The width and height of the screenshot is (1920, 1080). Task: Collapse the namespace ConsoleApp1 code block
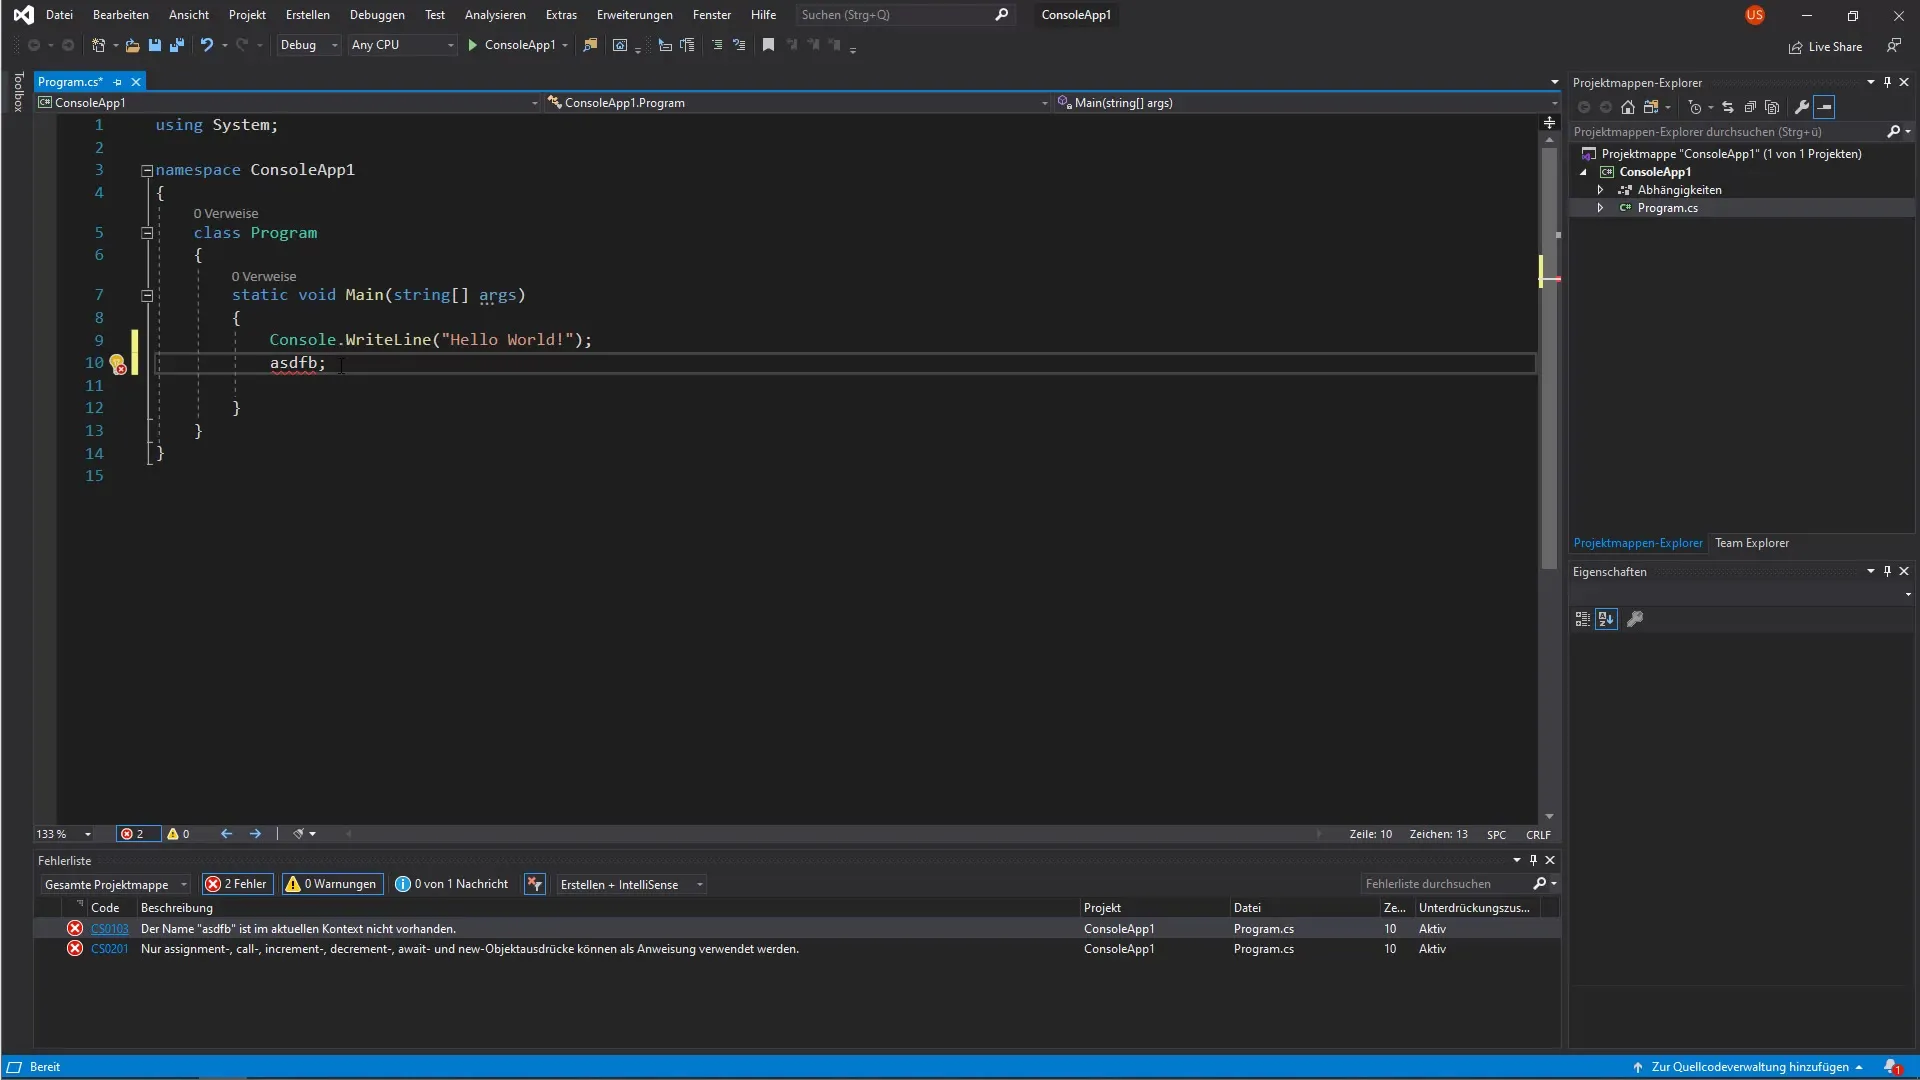click(x=147, y=170)
